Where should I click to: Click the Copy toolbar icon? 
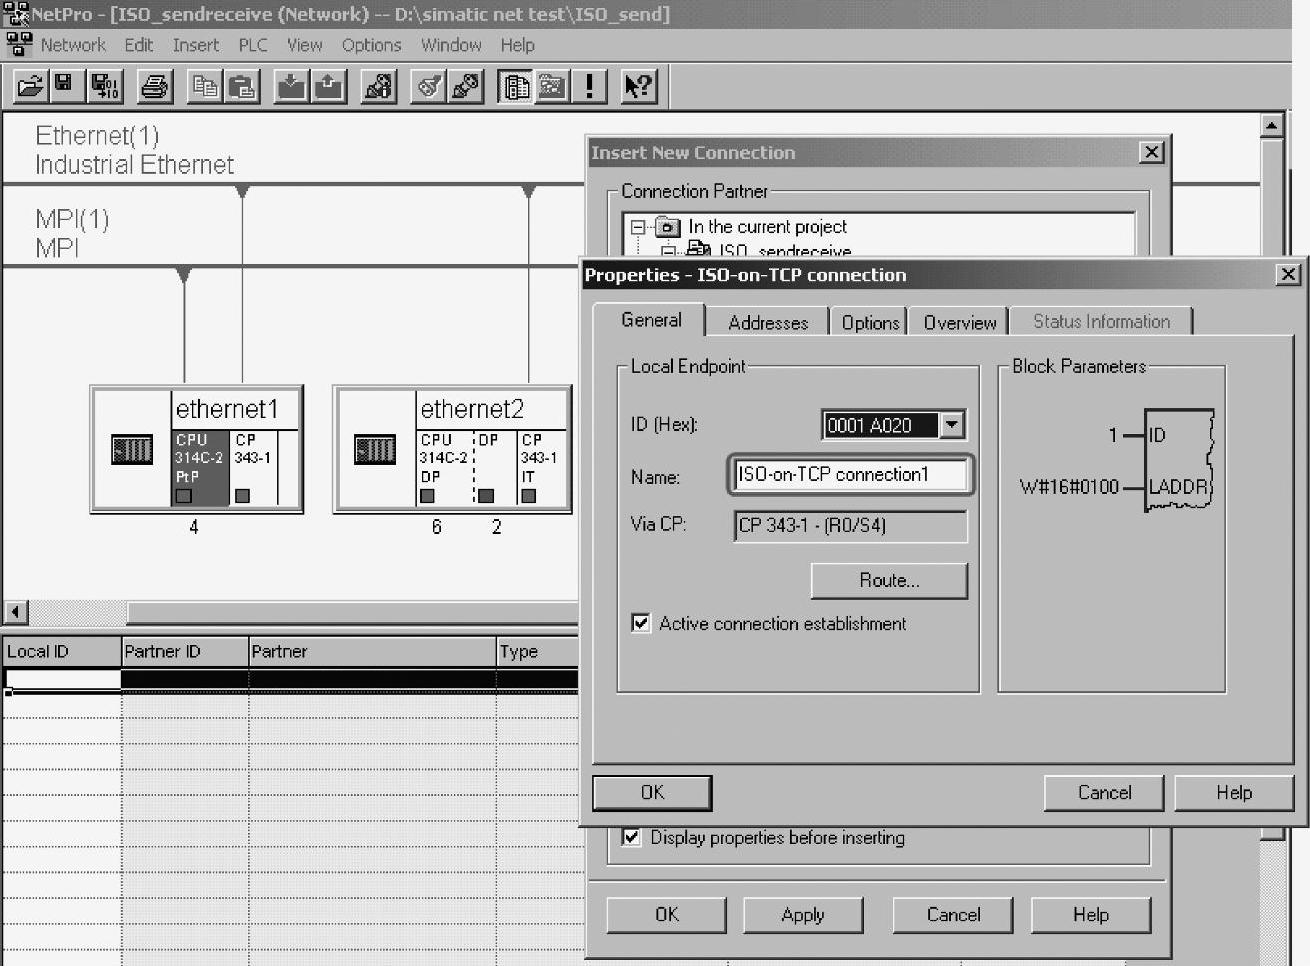click(x=205, y=86)
